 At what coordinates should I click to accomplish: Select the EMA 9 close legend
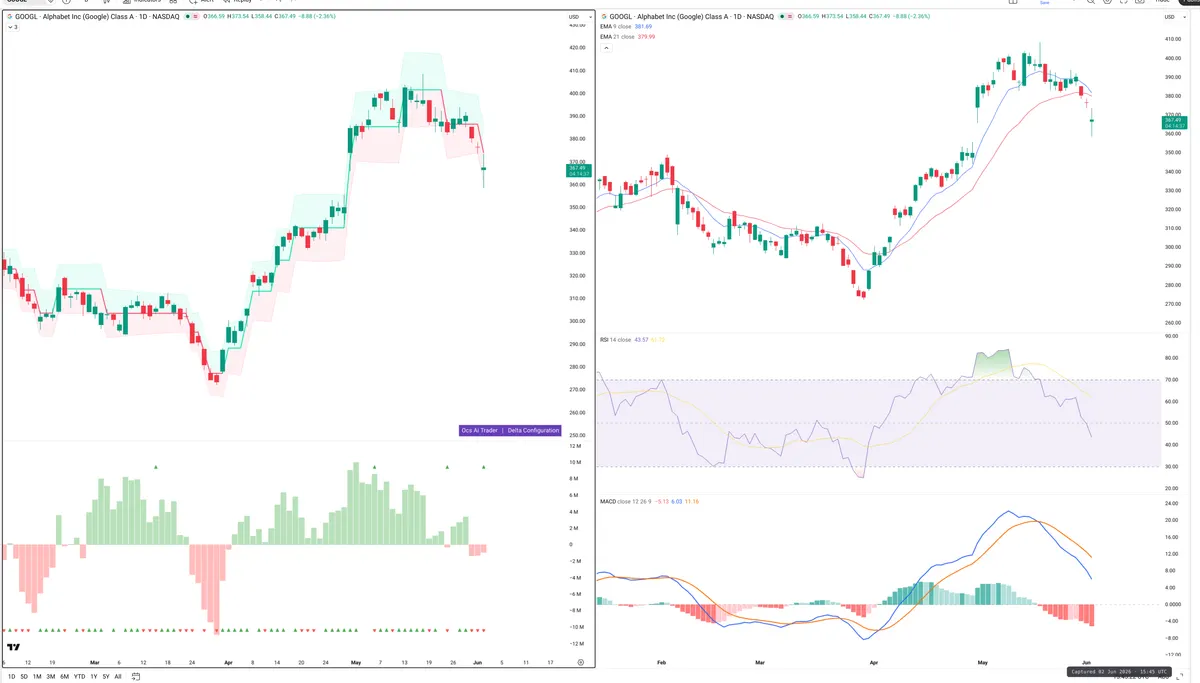point(617,27)
